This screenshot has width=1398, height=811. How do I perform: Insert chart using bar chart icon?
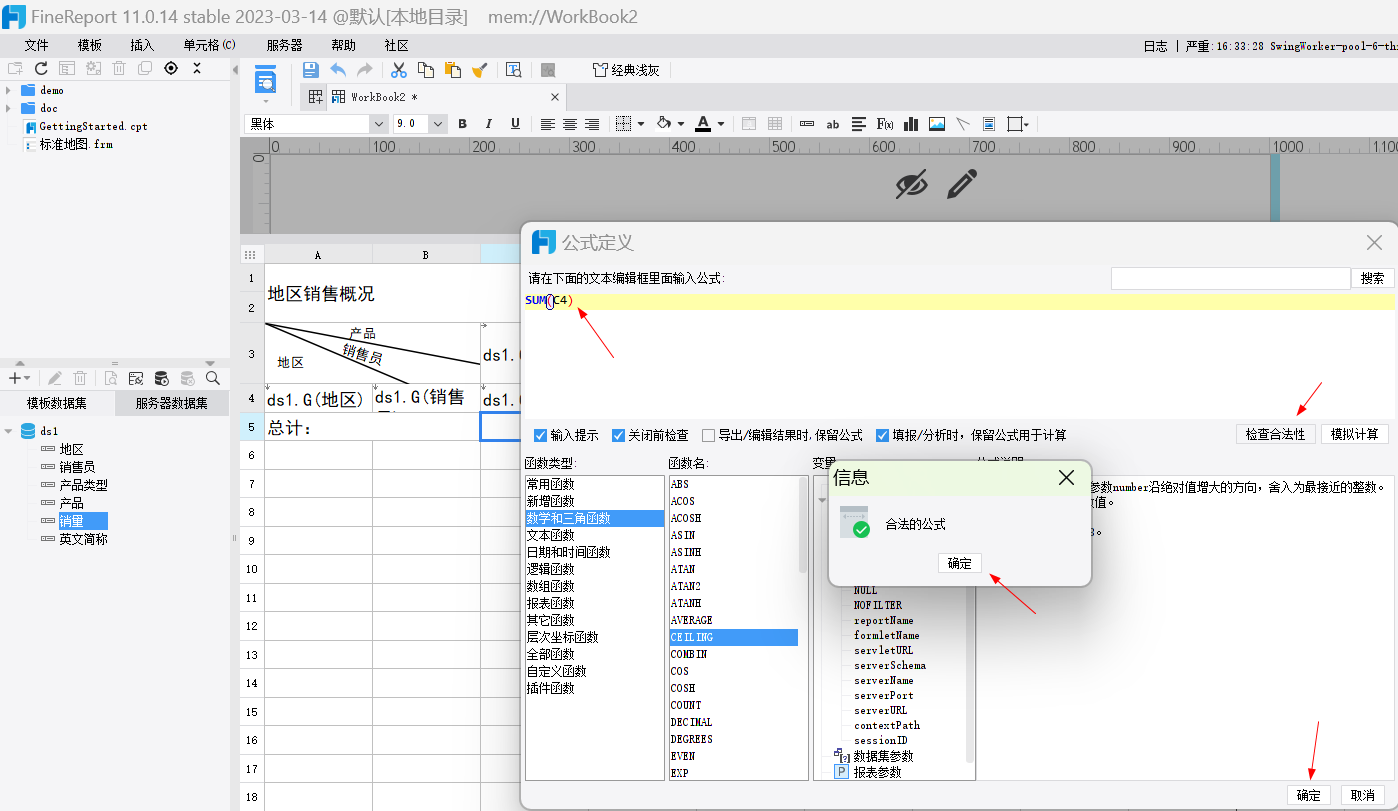(911, 124)
